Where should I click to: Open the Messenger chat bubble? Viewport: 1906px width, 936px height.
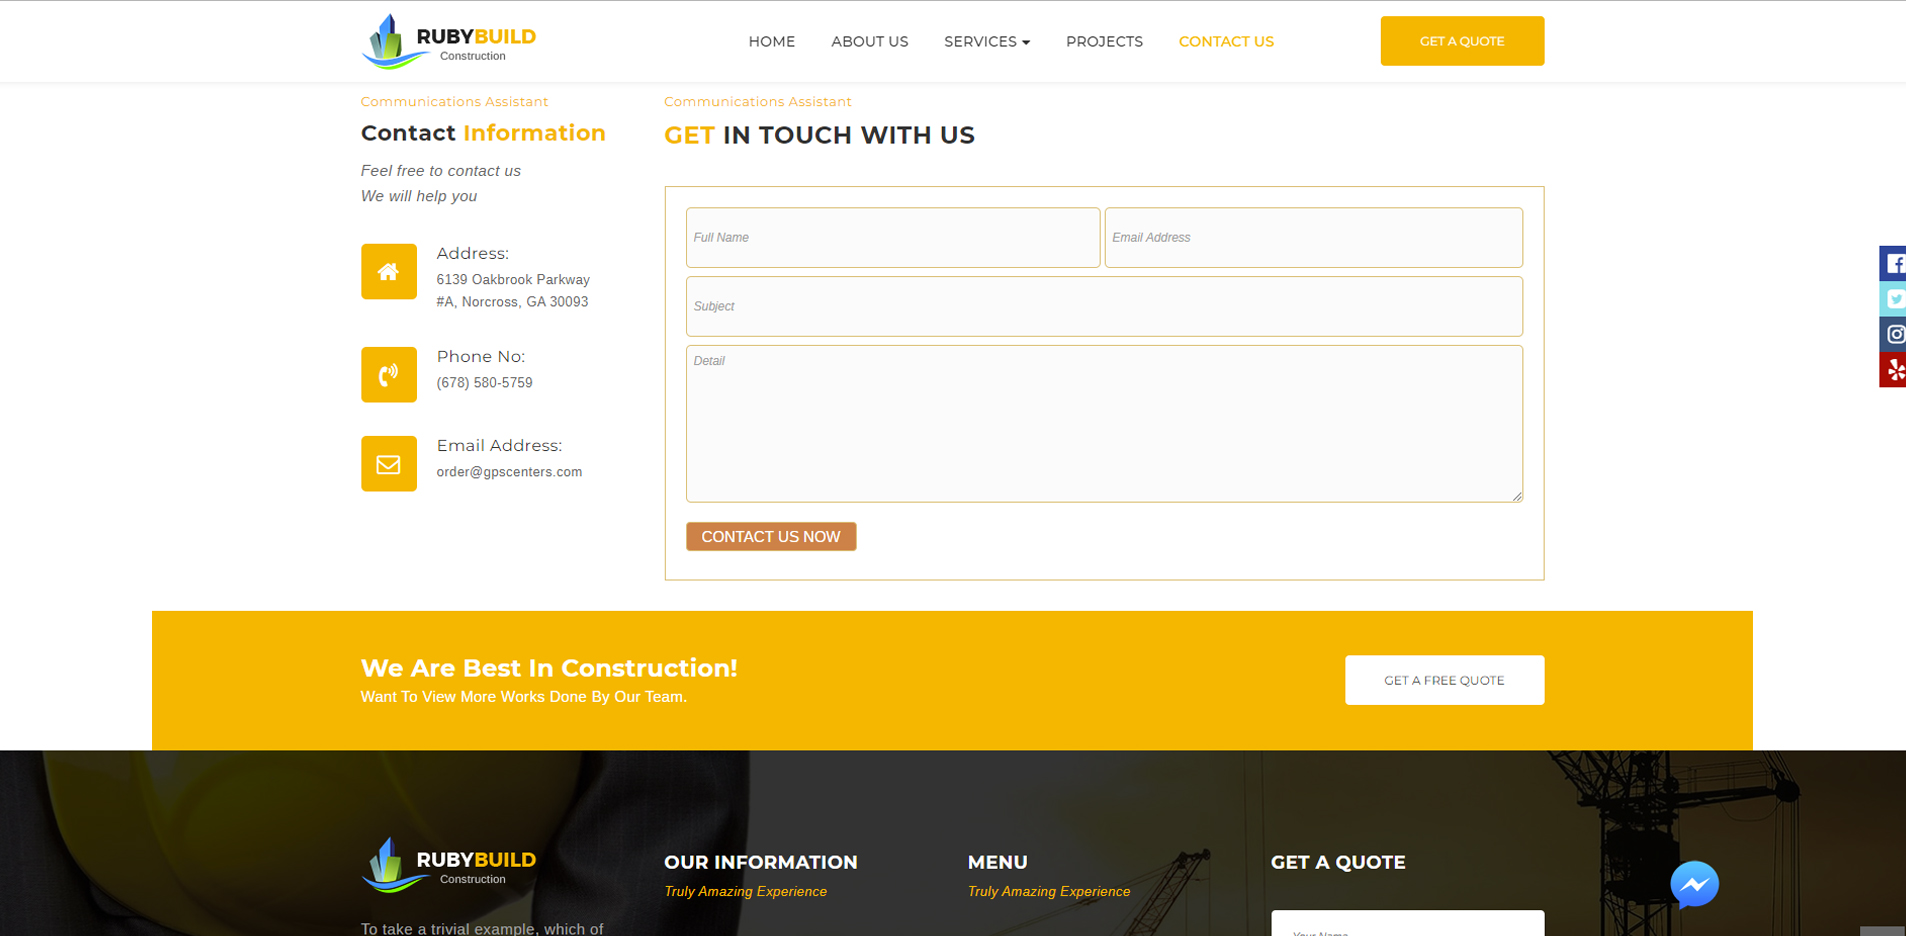coord(1694,885)
